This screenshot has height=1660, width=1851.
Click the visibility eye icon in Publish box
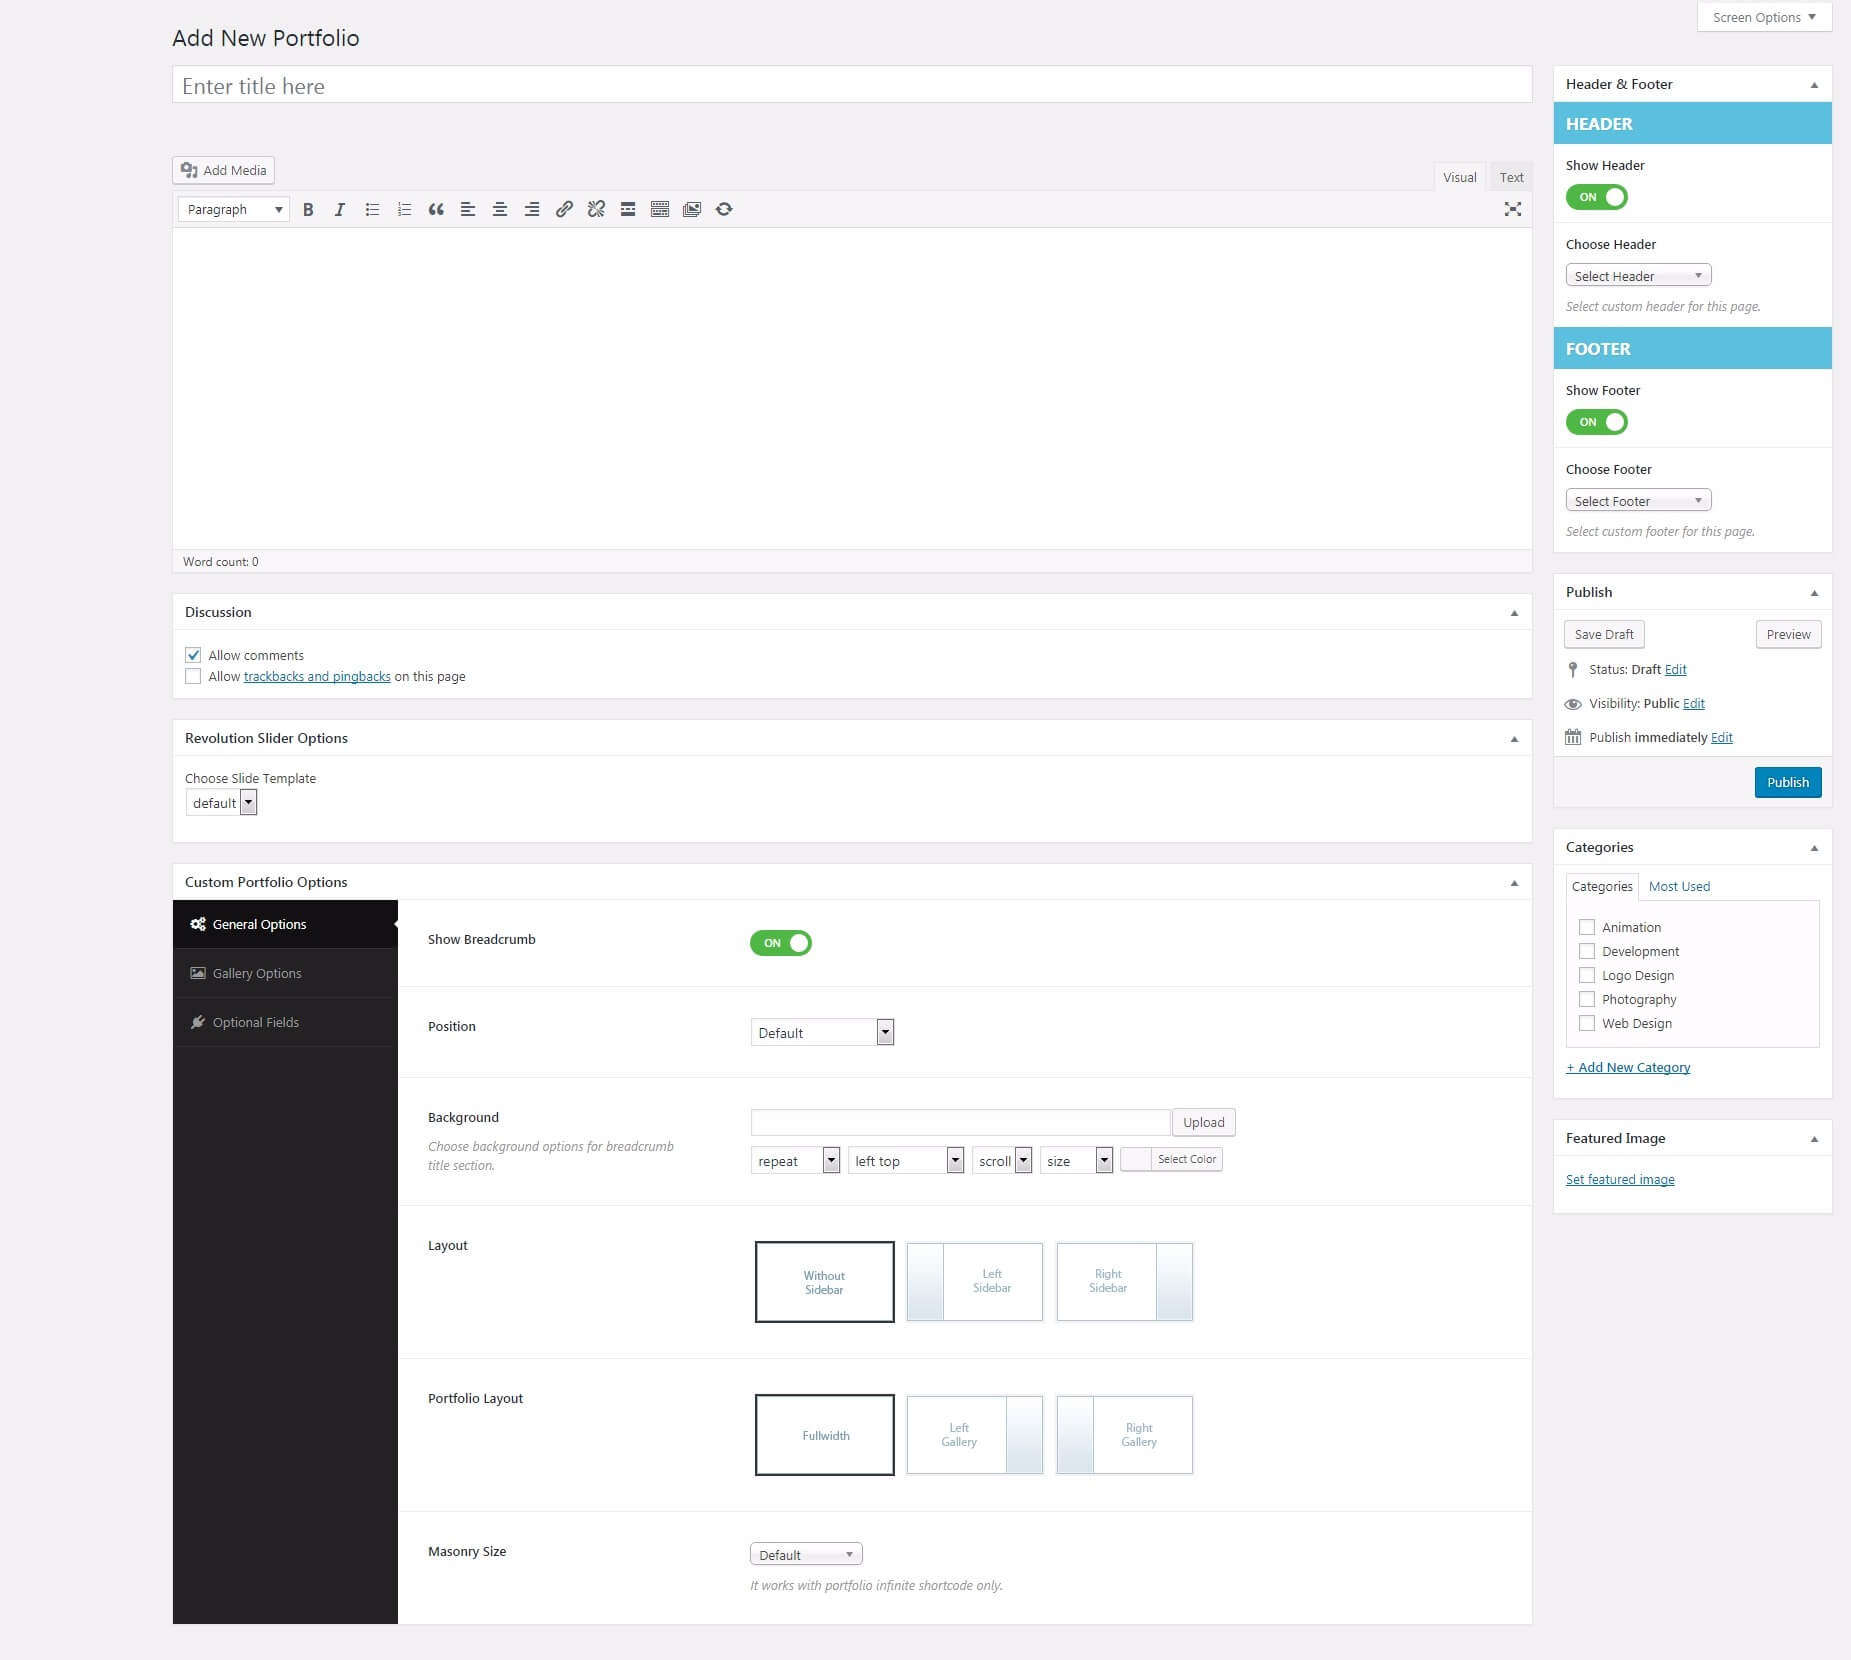point(1573,704)
